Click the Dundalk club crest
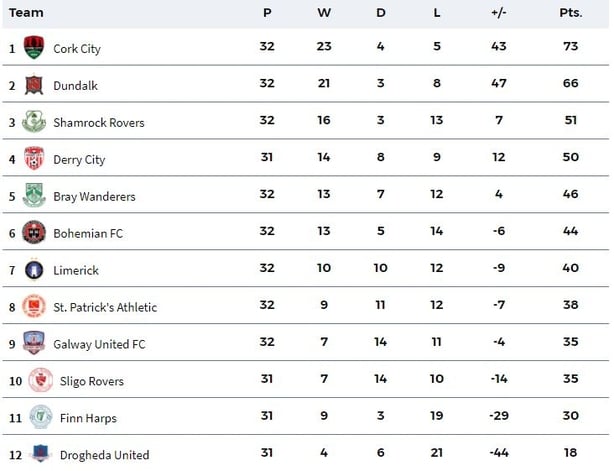This screenshot has width=614, height=471. [x=34, y=85]
